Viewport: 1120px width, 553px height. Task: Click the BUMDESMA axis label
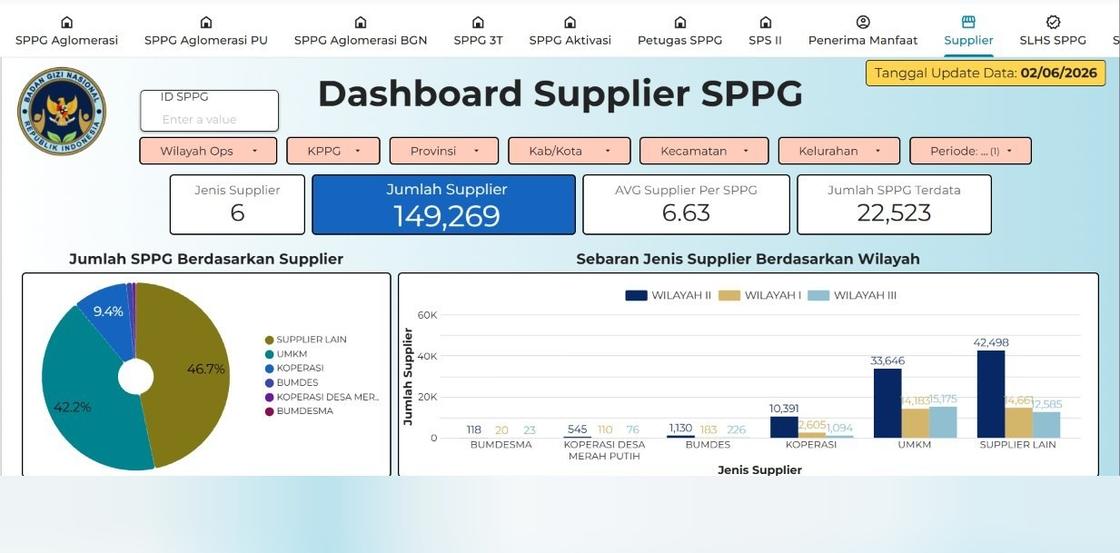[501, 444]
